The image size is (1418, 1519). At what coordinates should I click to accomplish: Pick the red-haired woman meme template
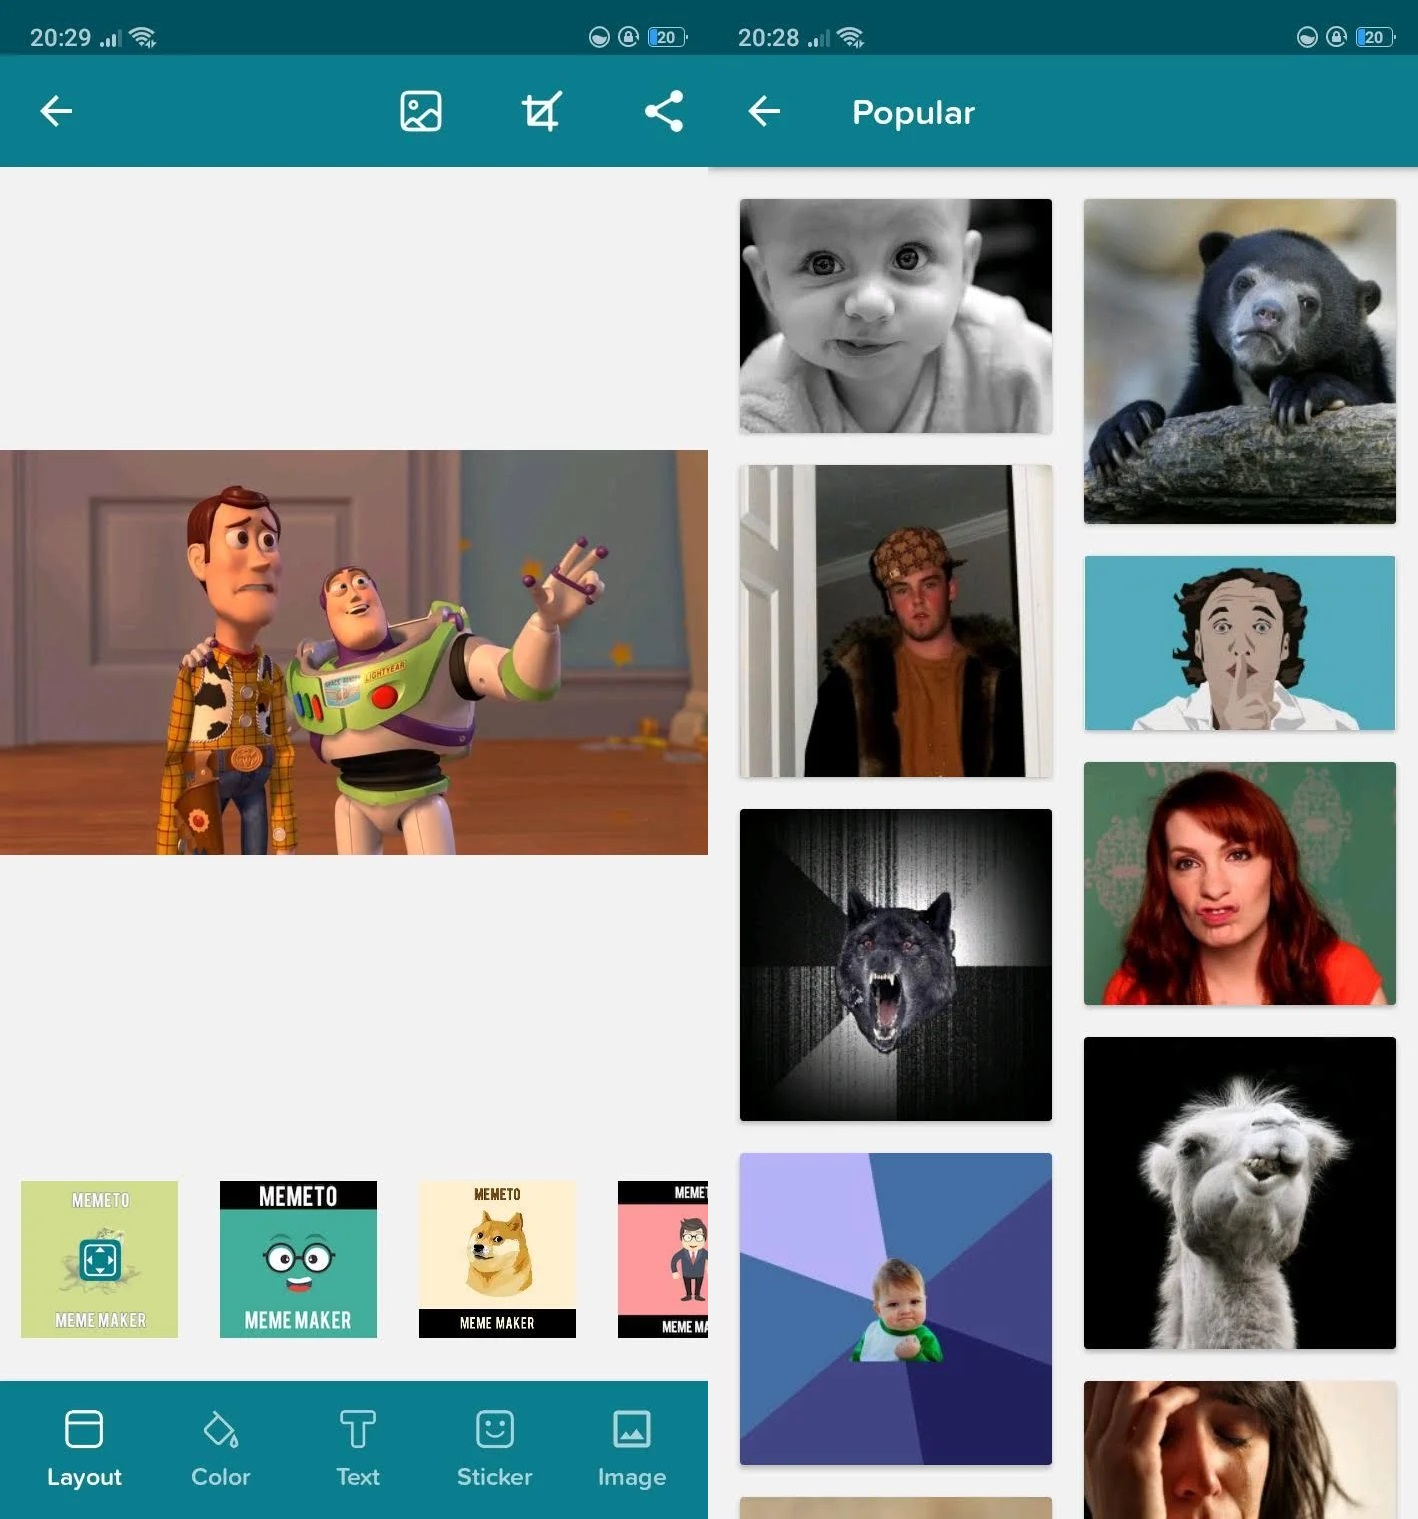(1240, 883)
